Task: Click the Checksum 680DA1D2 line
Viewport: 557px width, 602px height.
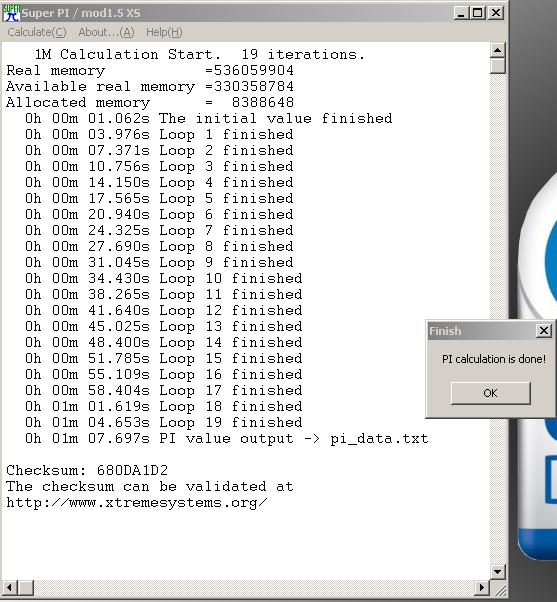Action: pyautogui.click(x=87, y=470)
